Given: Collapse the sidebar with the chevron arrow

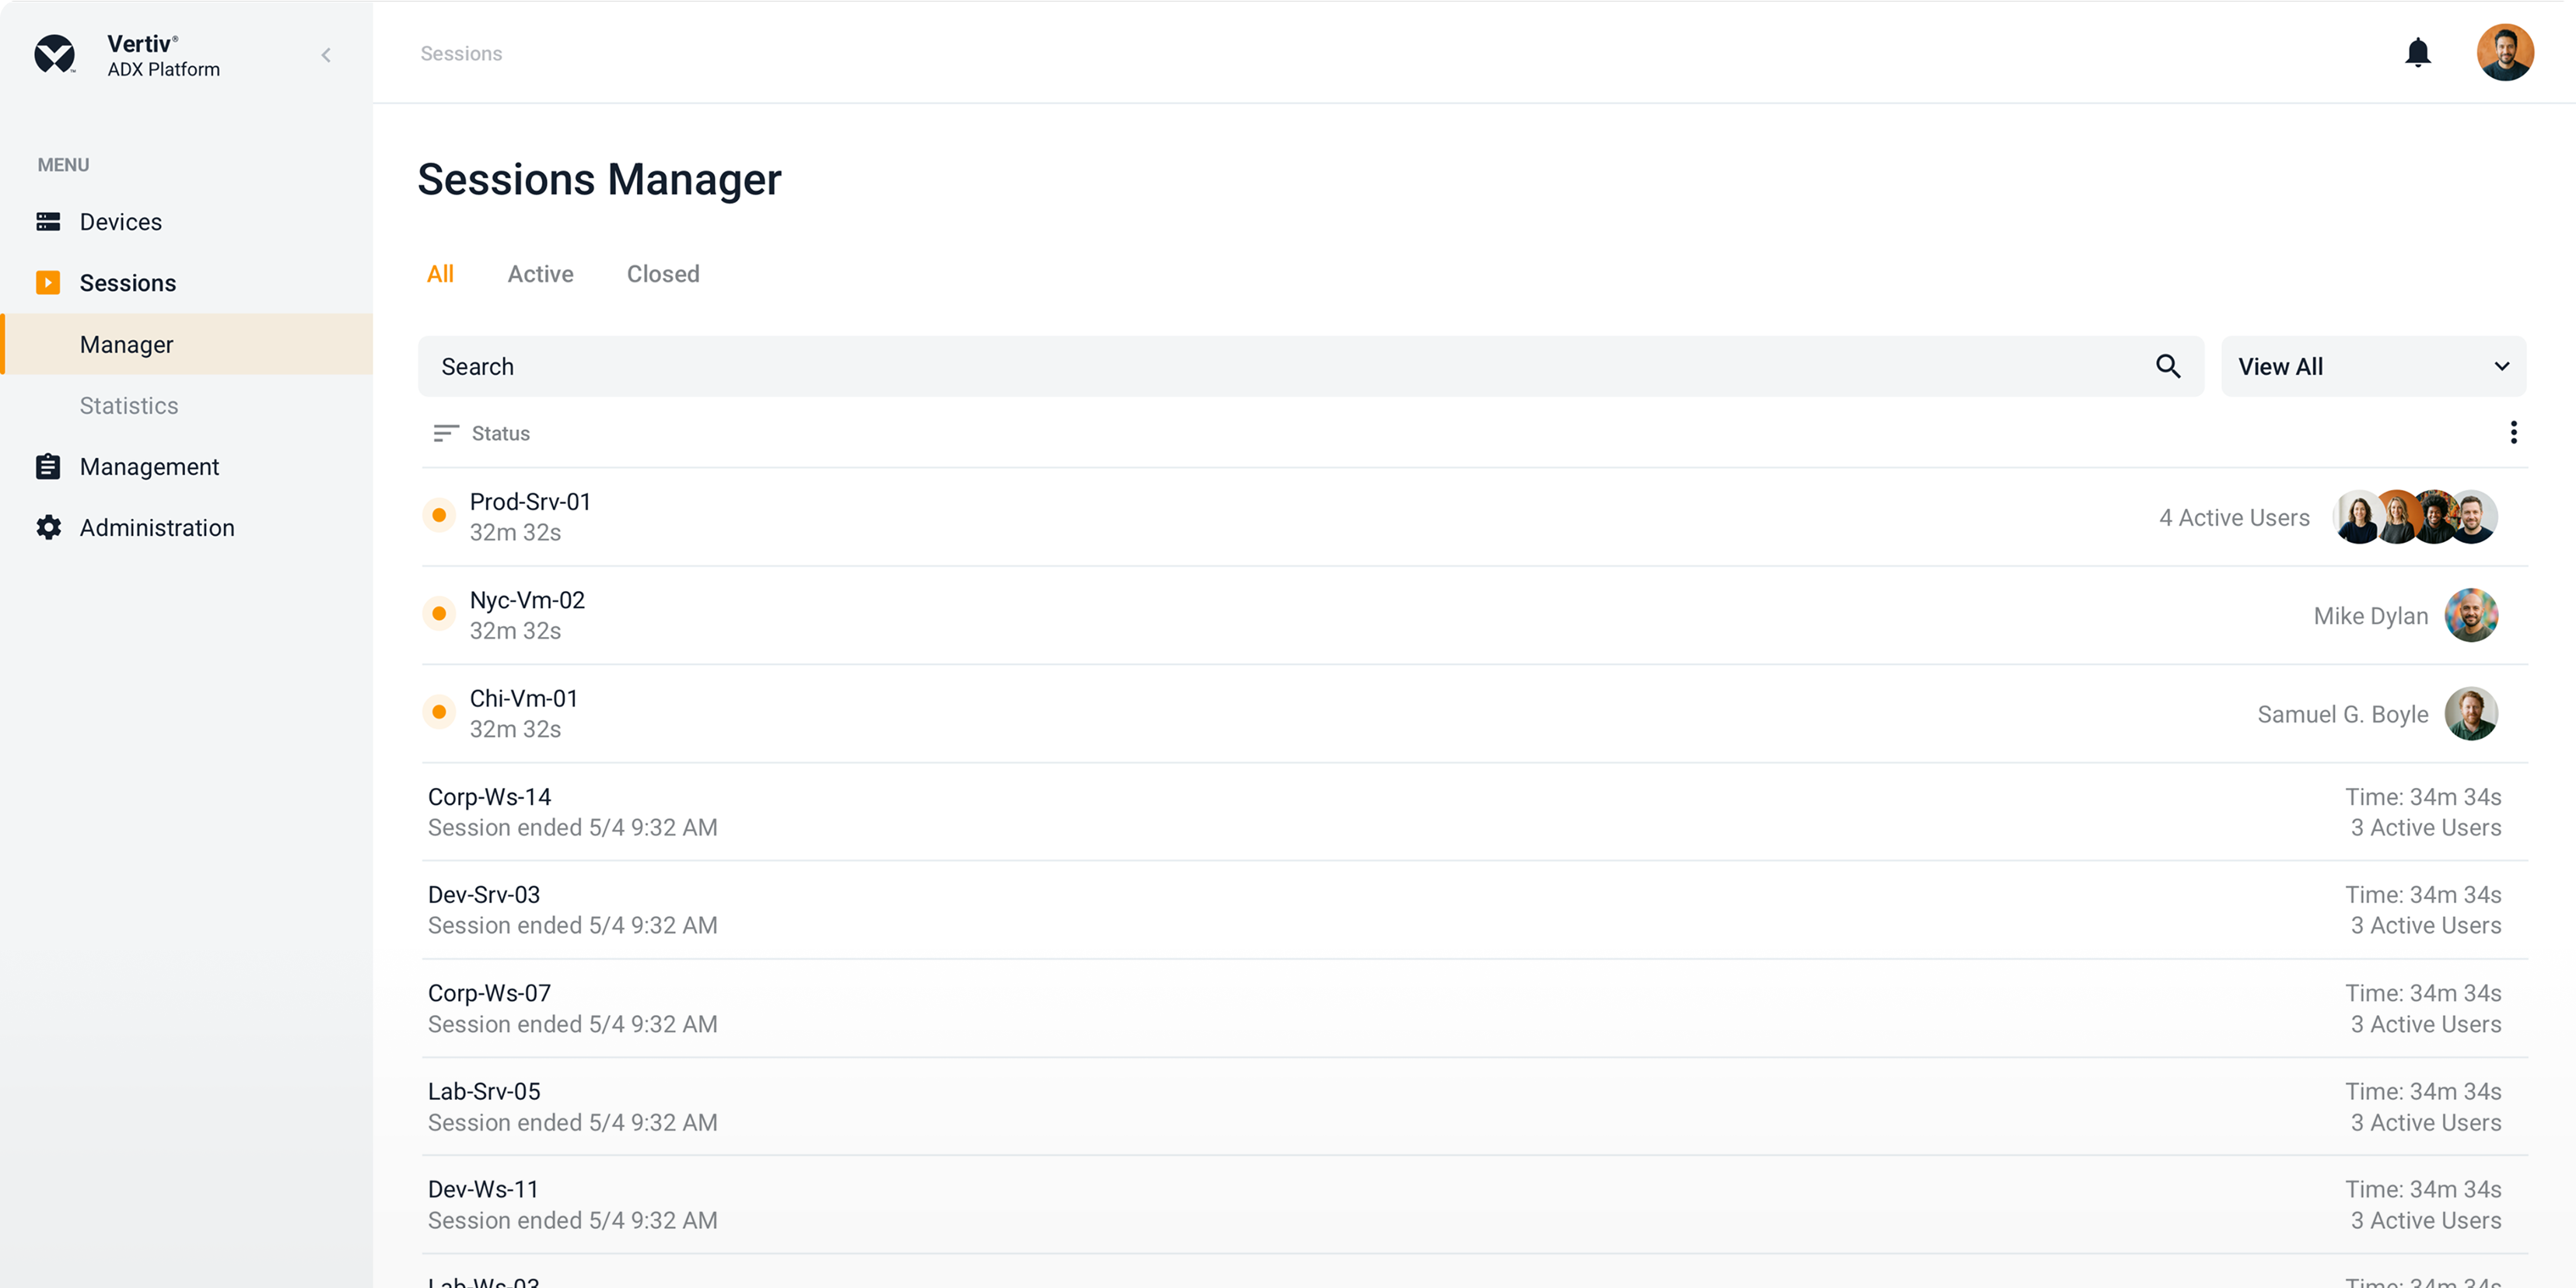Looking at the screenshot, I should click(326, 55).
